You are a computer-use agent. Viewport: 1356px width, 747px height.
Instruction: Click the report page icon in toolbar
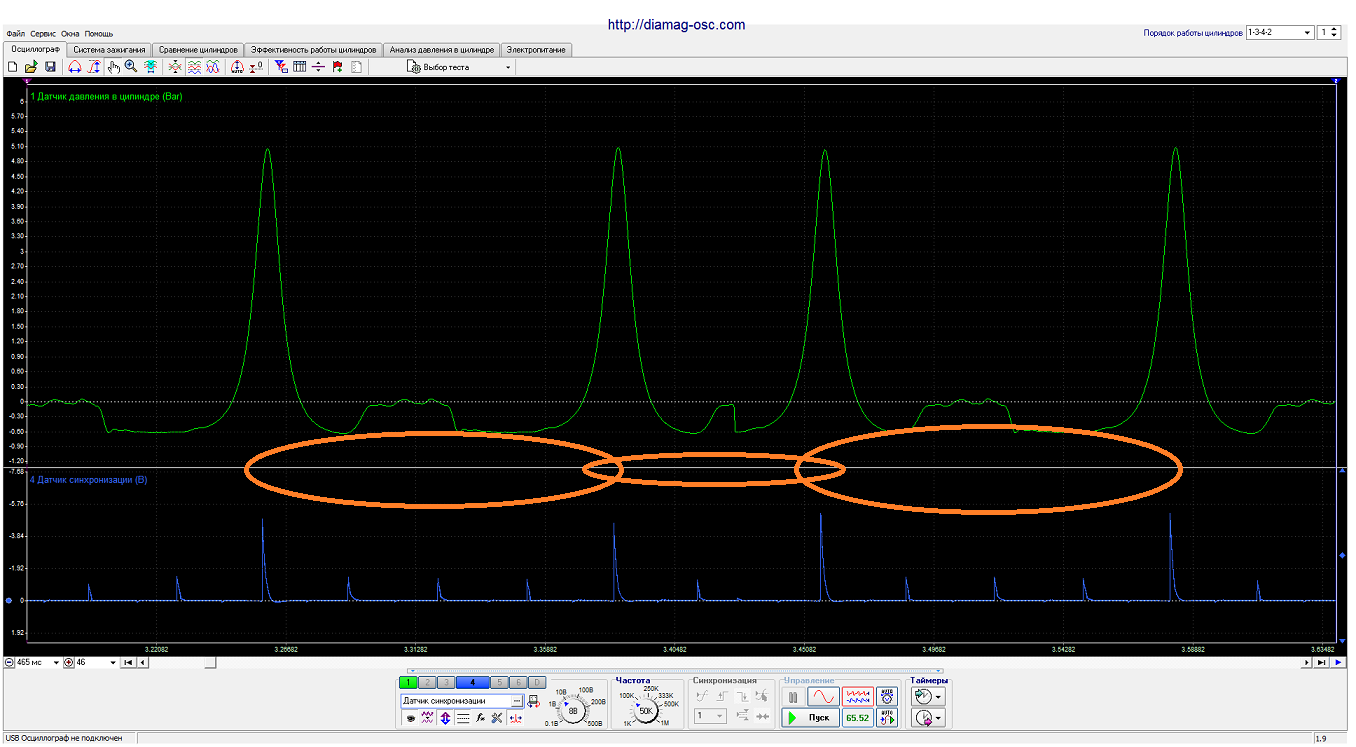356,67
